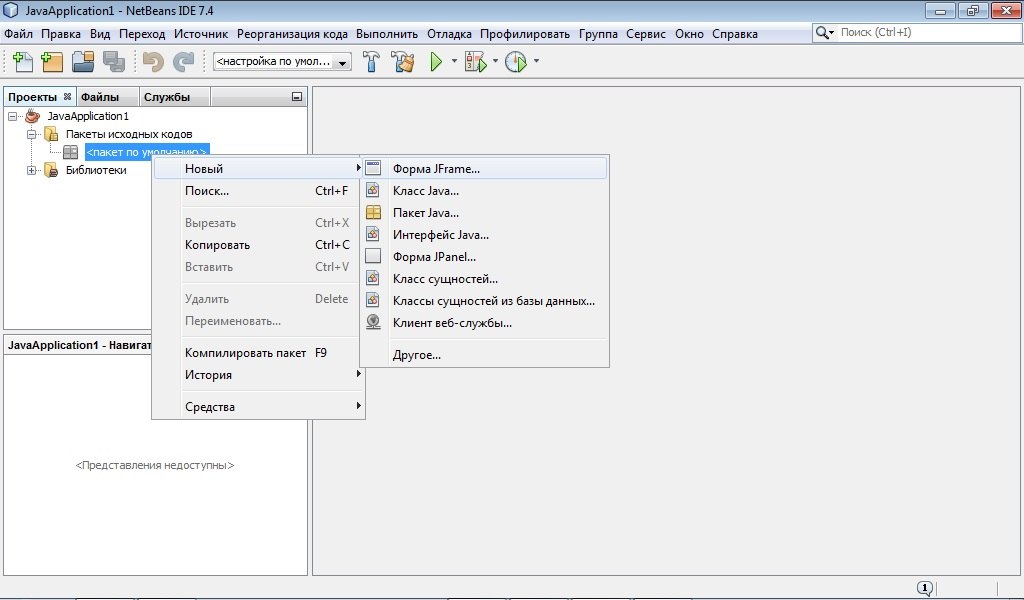The image size is (1024, 600).
Task: Close the Проекты tab with its x
Action: click(67, 97)
